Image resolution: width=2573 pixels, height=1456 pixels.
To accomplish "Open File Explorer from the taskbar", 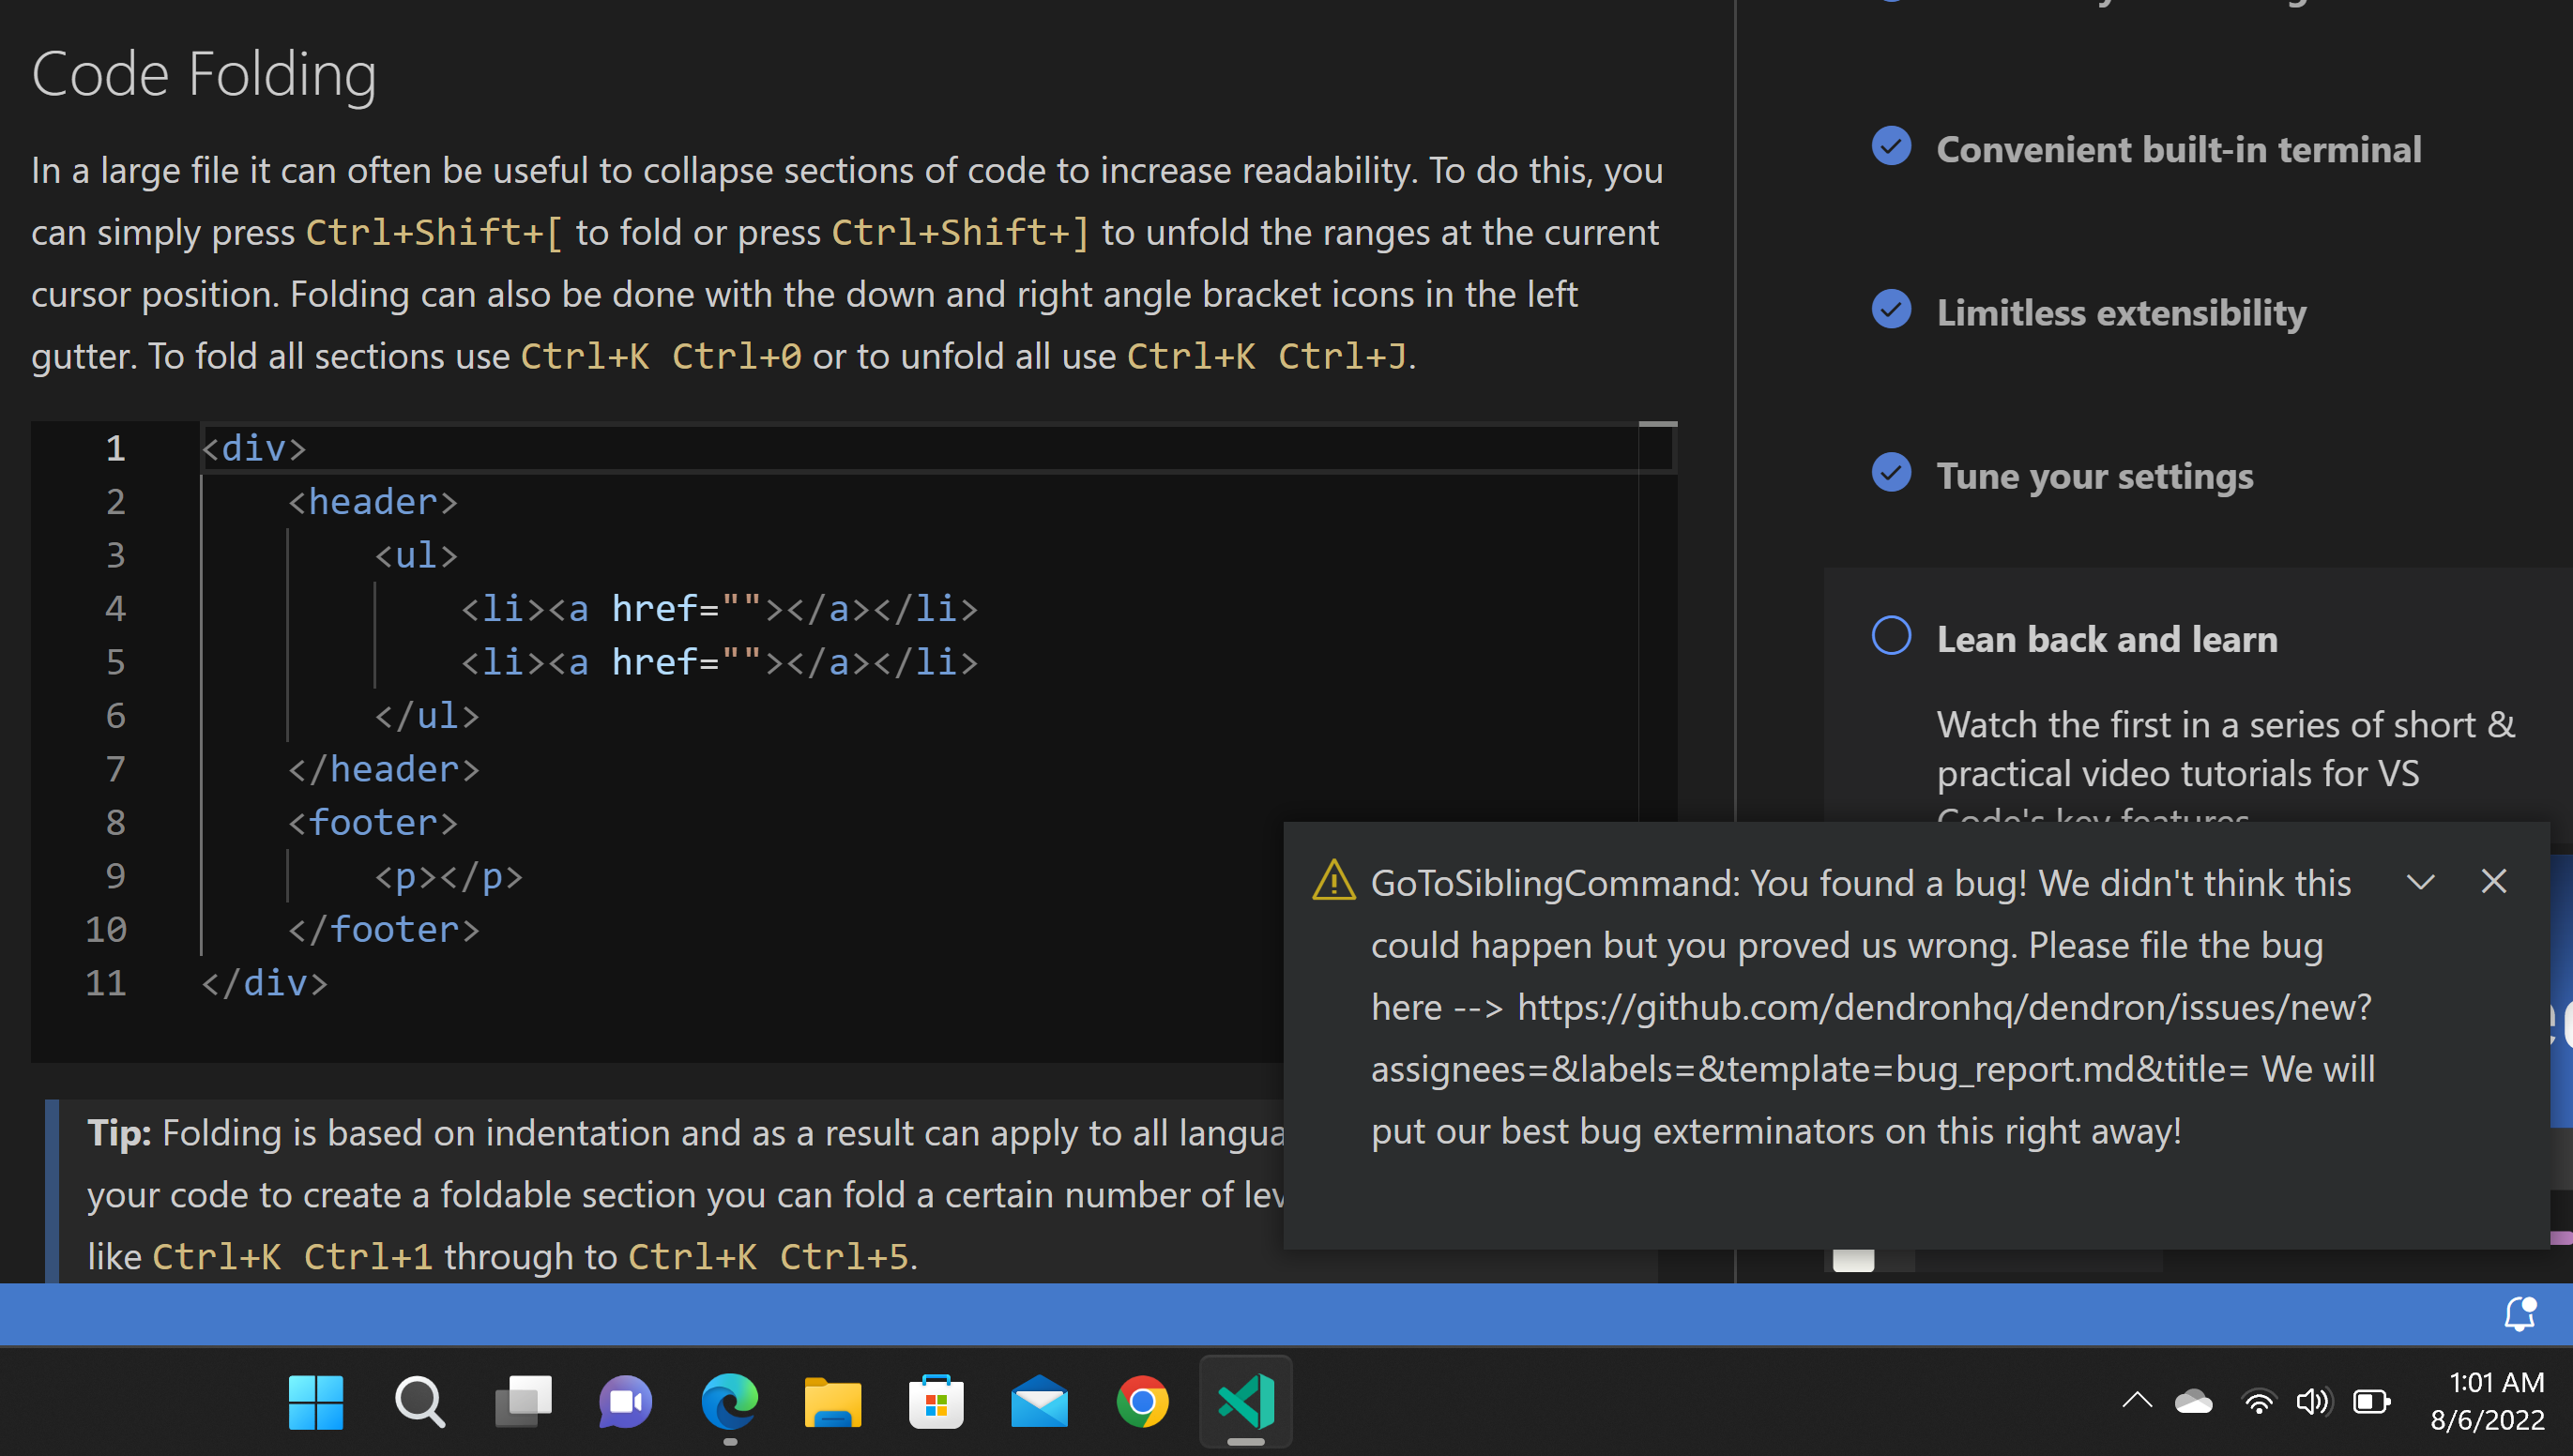I will (x=832, y=1401).
